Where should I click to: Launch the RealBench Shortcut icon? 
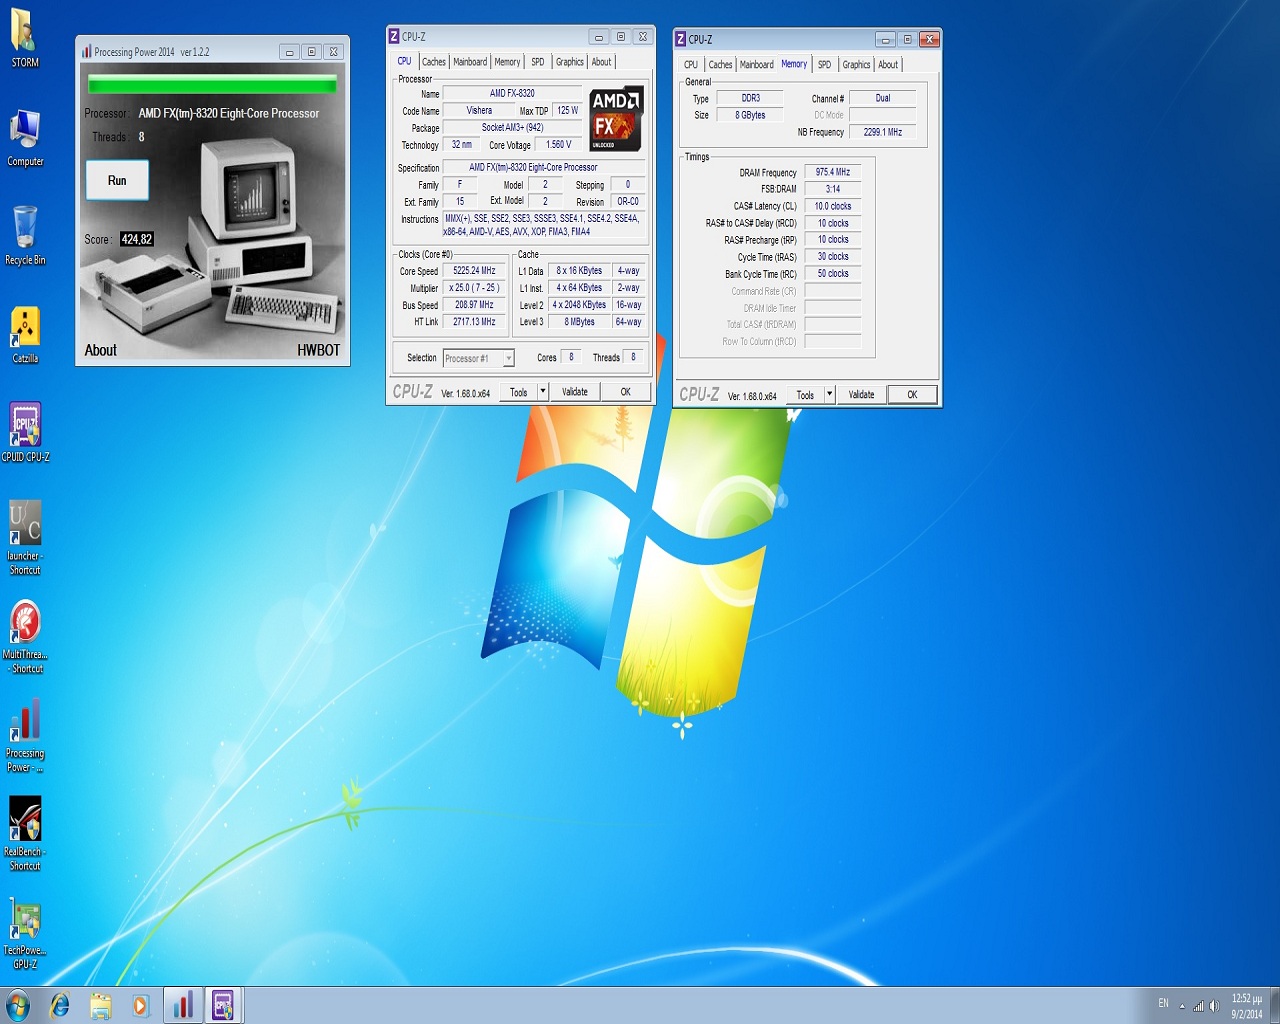point(25,833)
